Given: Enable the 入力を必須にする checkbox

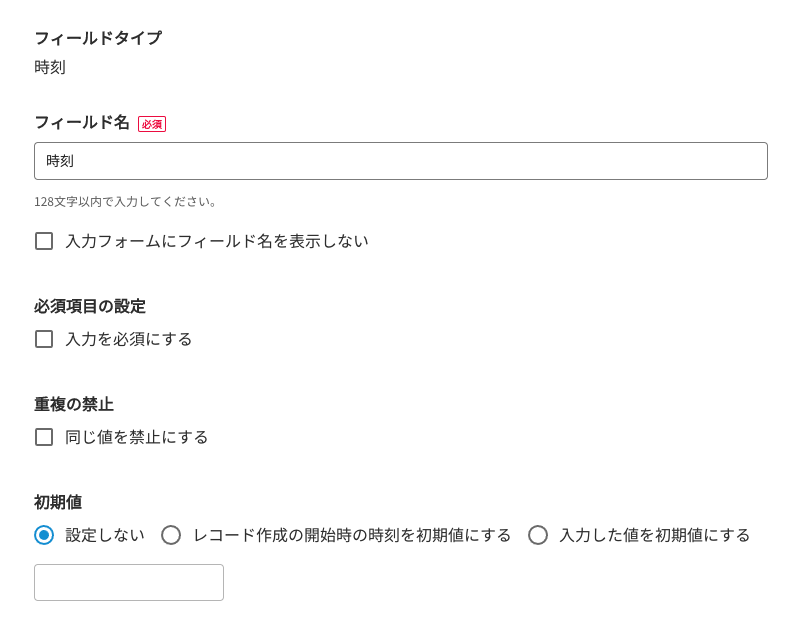Looking at the screenshot, I should click(x=44, y=339).
